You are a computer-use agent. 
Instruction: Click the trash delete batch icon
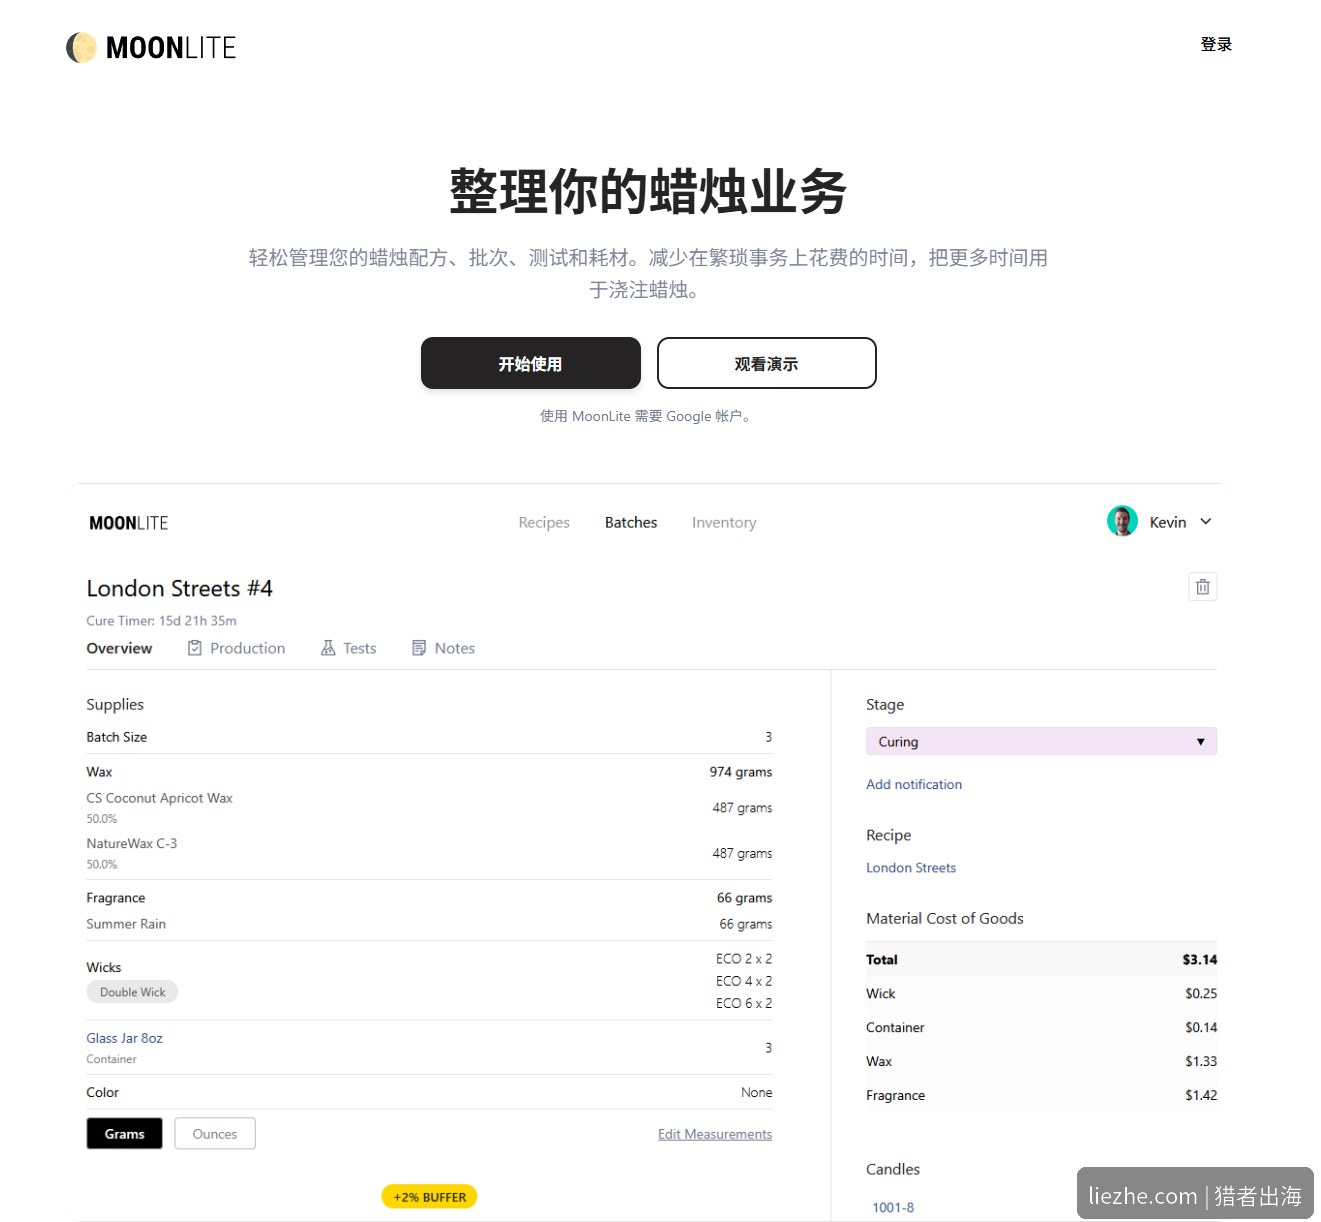point(1202,587)
